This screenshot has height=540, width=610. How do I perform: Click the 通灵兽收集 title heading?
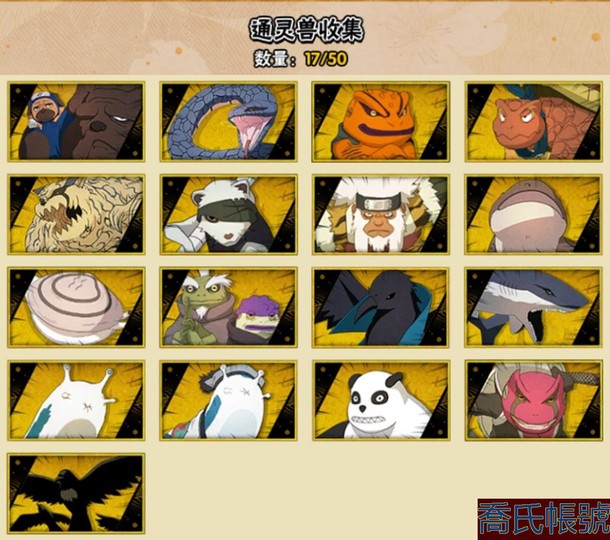click(x=307, y=30)
